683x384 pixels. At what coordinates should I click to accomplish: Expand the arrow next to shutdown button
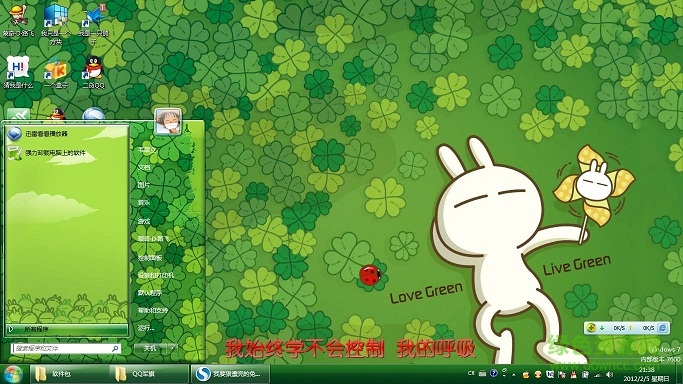(173, 348)
